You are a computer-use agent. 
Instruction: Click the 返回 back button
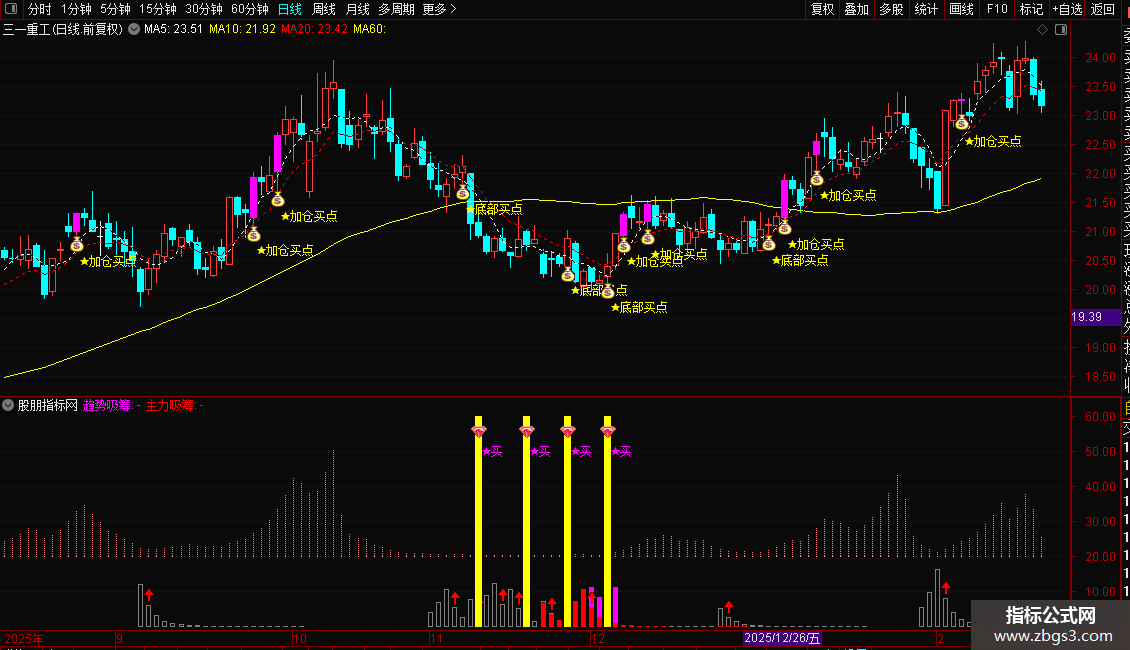tap(1103, 9)
